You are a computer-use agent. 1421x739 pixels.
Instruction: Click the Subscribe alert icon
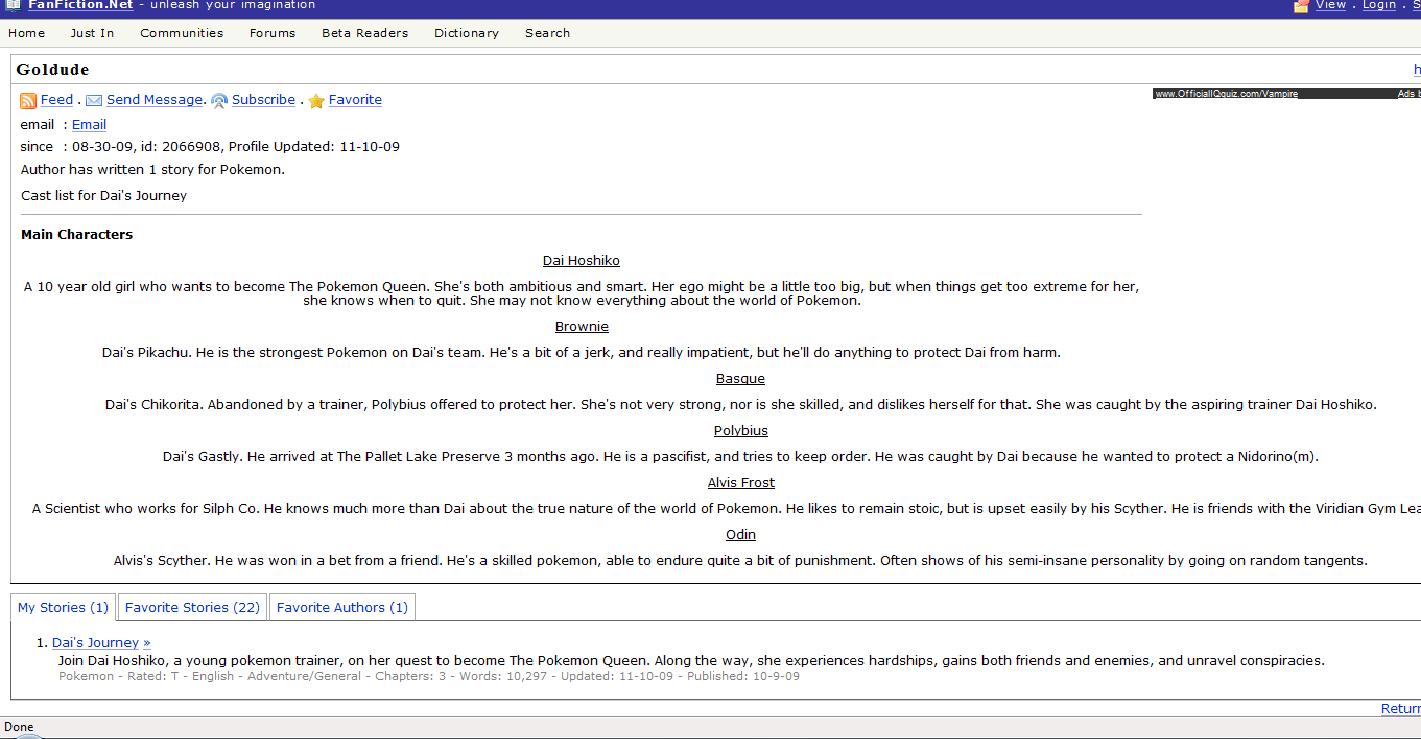(x=219, y=100)
